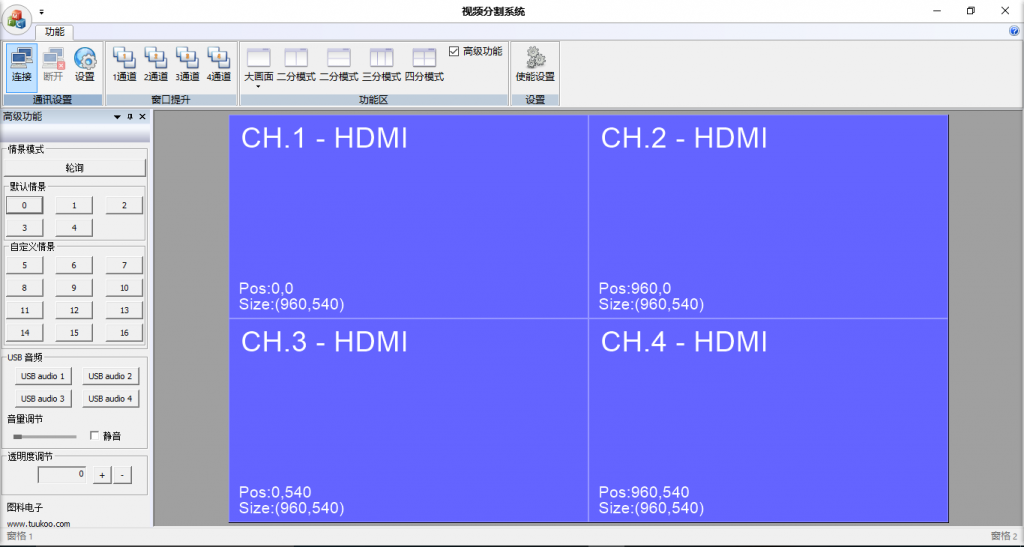Viewport: 1024px width, 547px height.
Task: Select custom scene 10
Action: click(124, 288)
